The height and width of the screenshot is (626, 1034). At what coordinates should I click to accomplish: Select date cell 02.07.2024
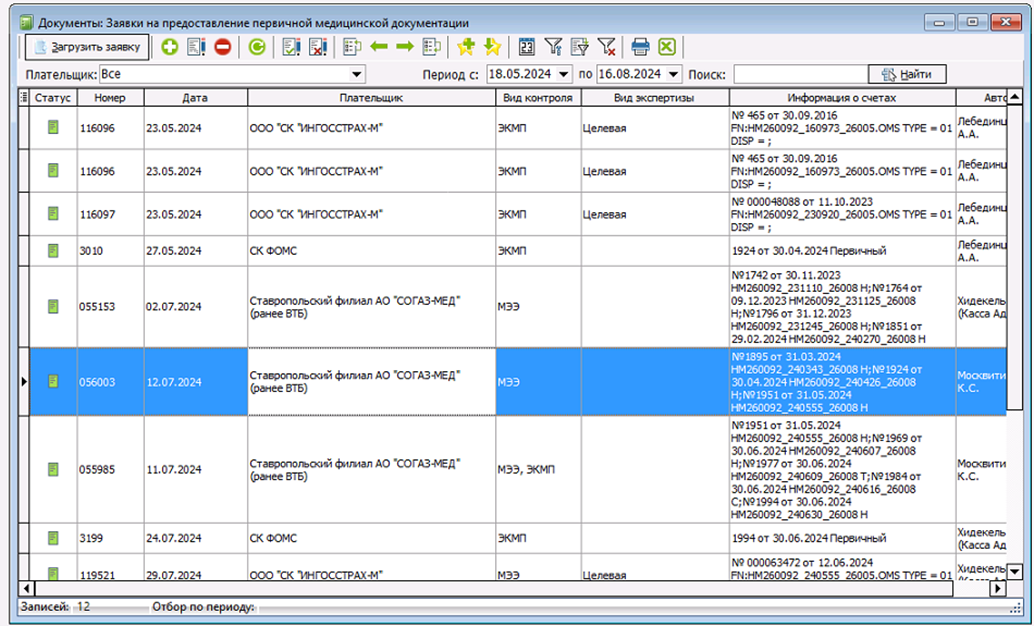pyautogui.click(x=195, y=307)
